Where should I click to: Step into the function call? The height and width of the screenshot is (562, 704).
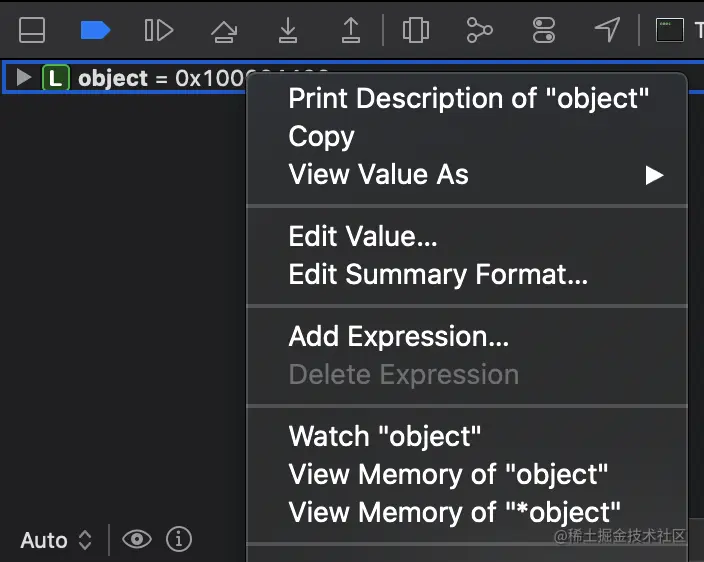pyautogui.click(x=288, y=30)
